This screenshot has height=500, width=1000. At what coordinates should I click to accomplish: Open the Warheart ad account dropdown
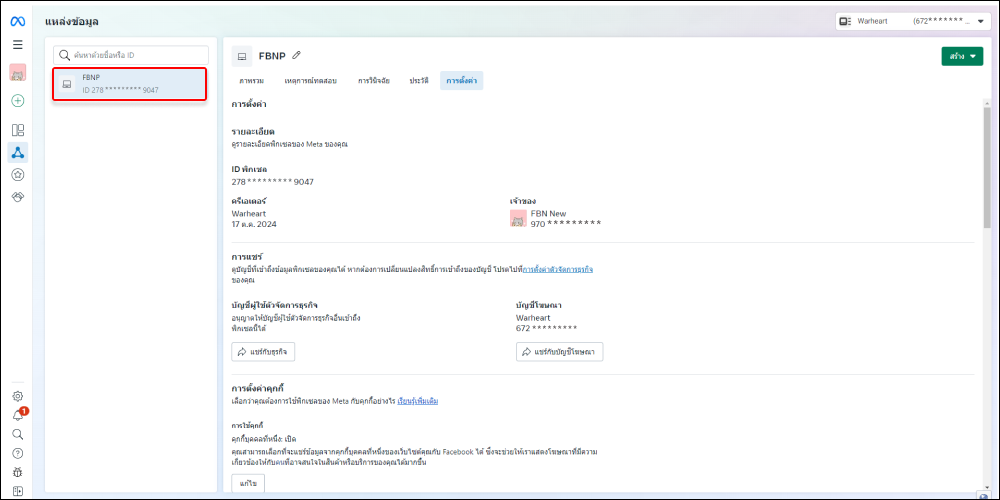913,21
